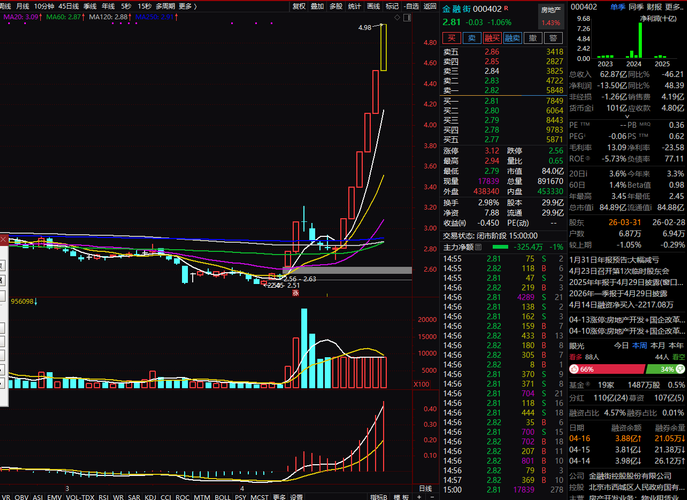The width and height of the screenshot is (687, 500).
Task: Click the 返回 return button
Action: 430,6
